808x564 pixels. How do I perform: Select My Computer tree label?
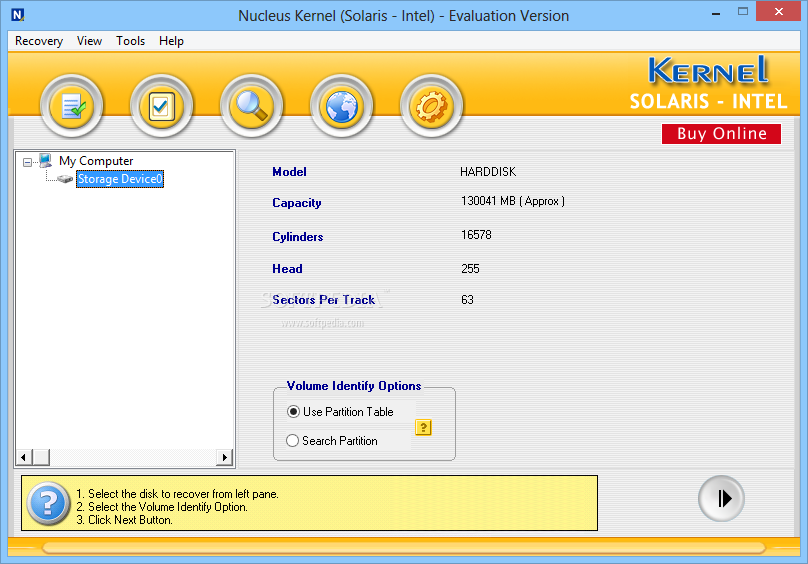pyautogui.click(x=96, y=161)
